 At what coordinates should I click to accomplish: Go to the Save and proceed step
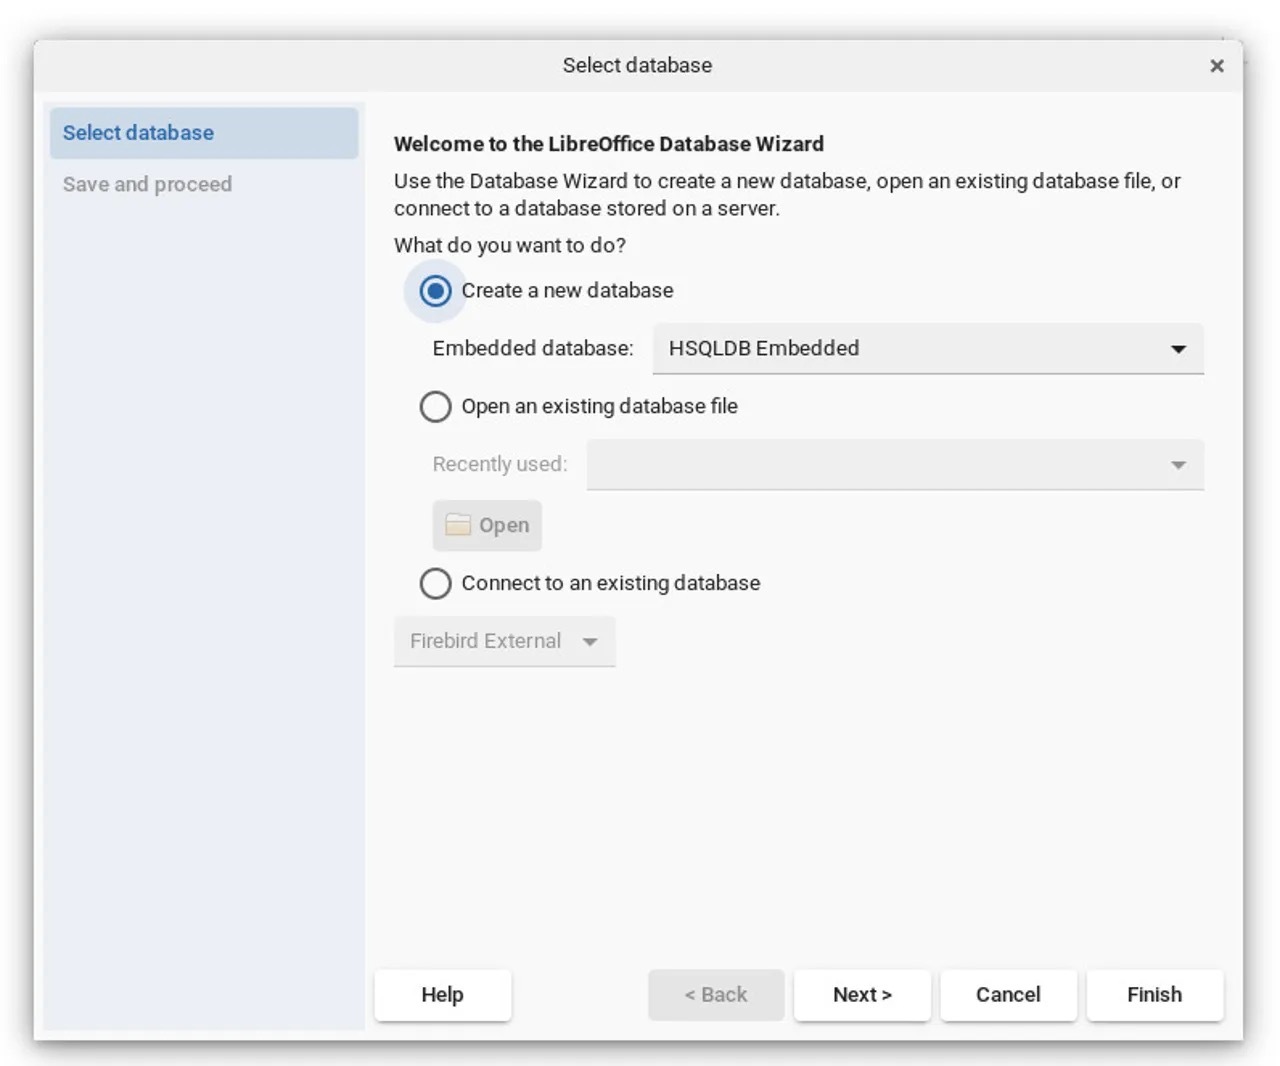click(x=147, y=185)
